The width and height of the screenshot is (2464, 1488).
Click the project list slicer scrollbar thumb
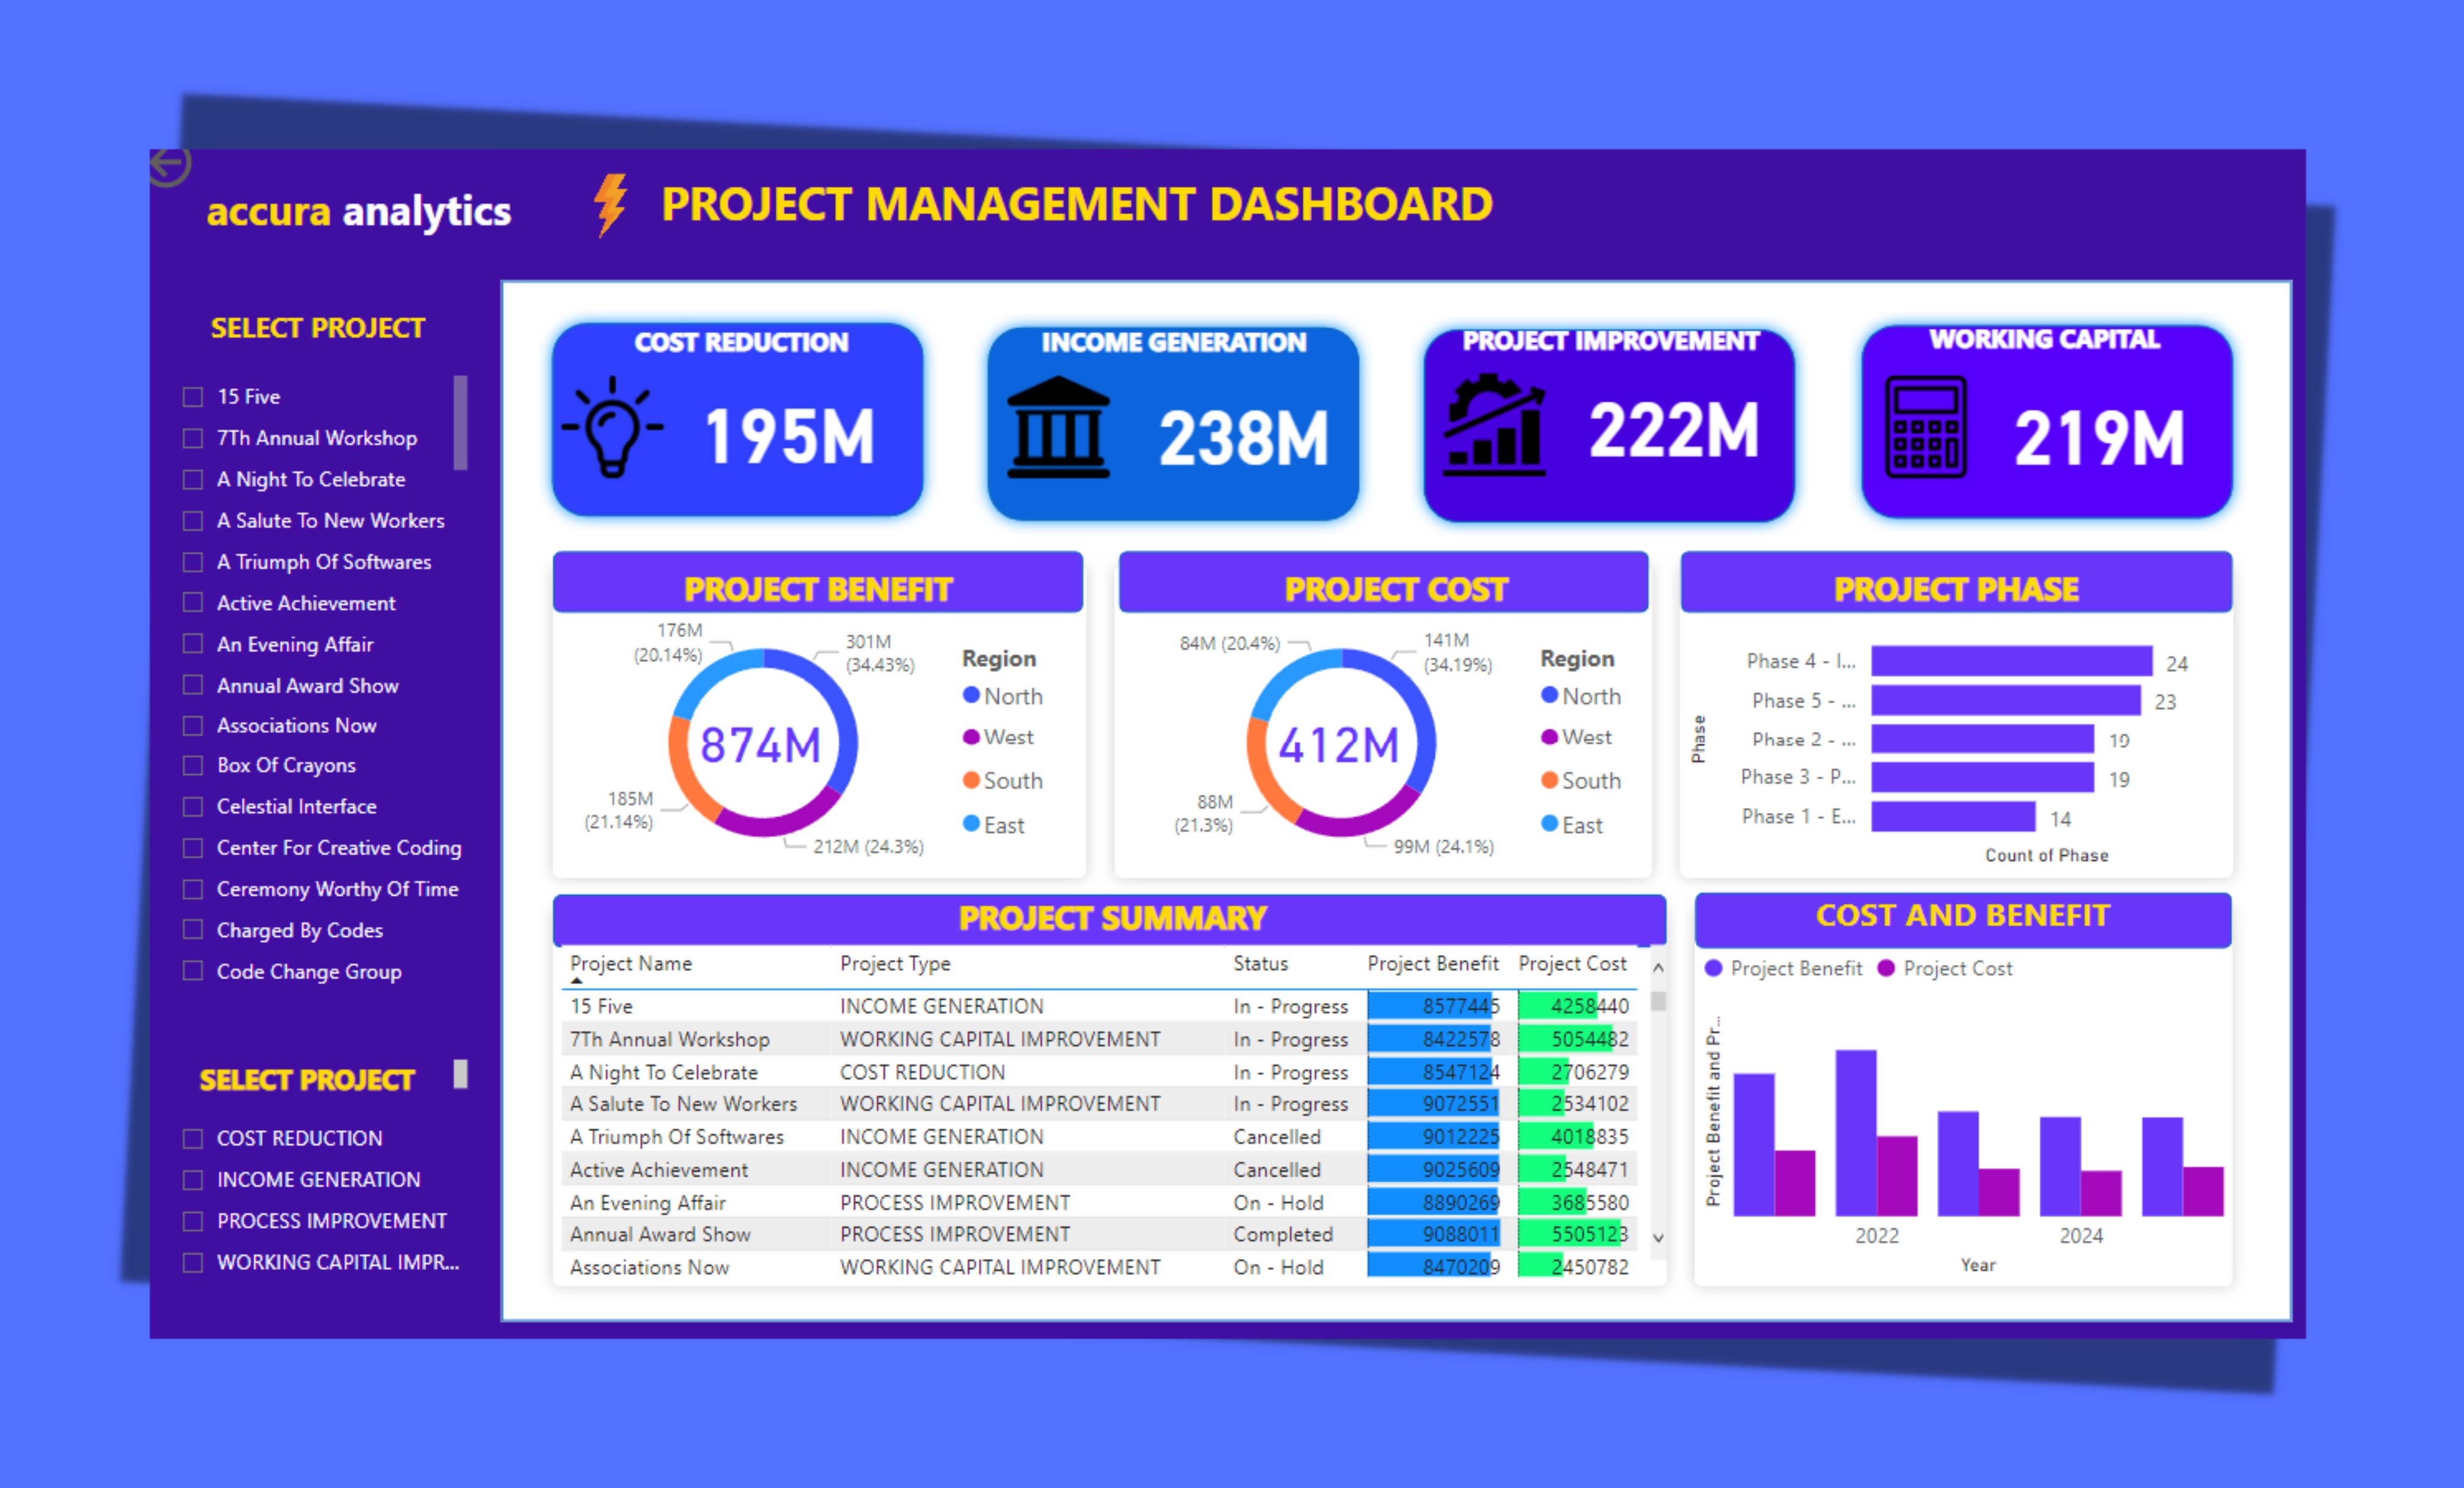click(461, 422)
